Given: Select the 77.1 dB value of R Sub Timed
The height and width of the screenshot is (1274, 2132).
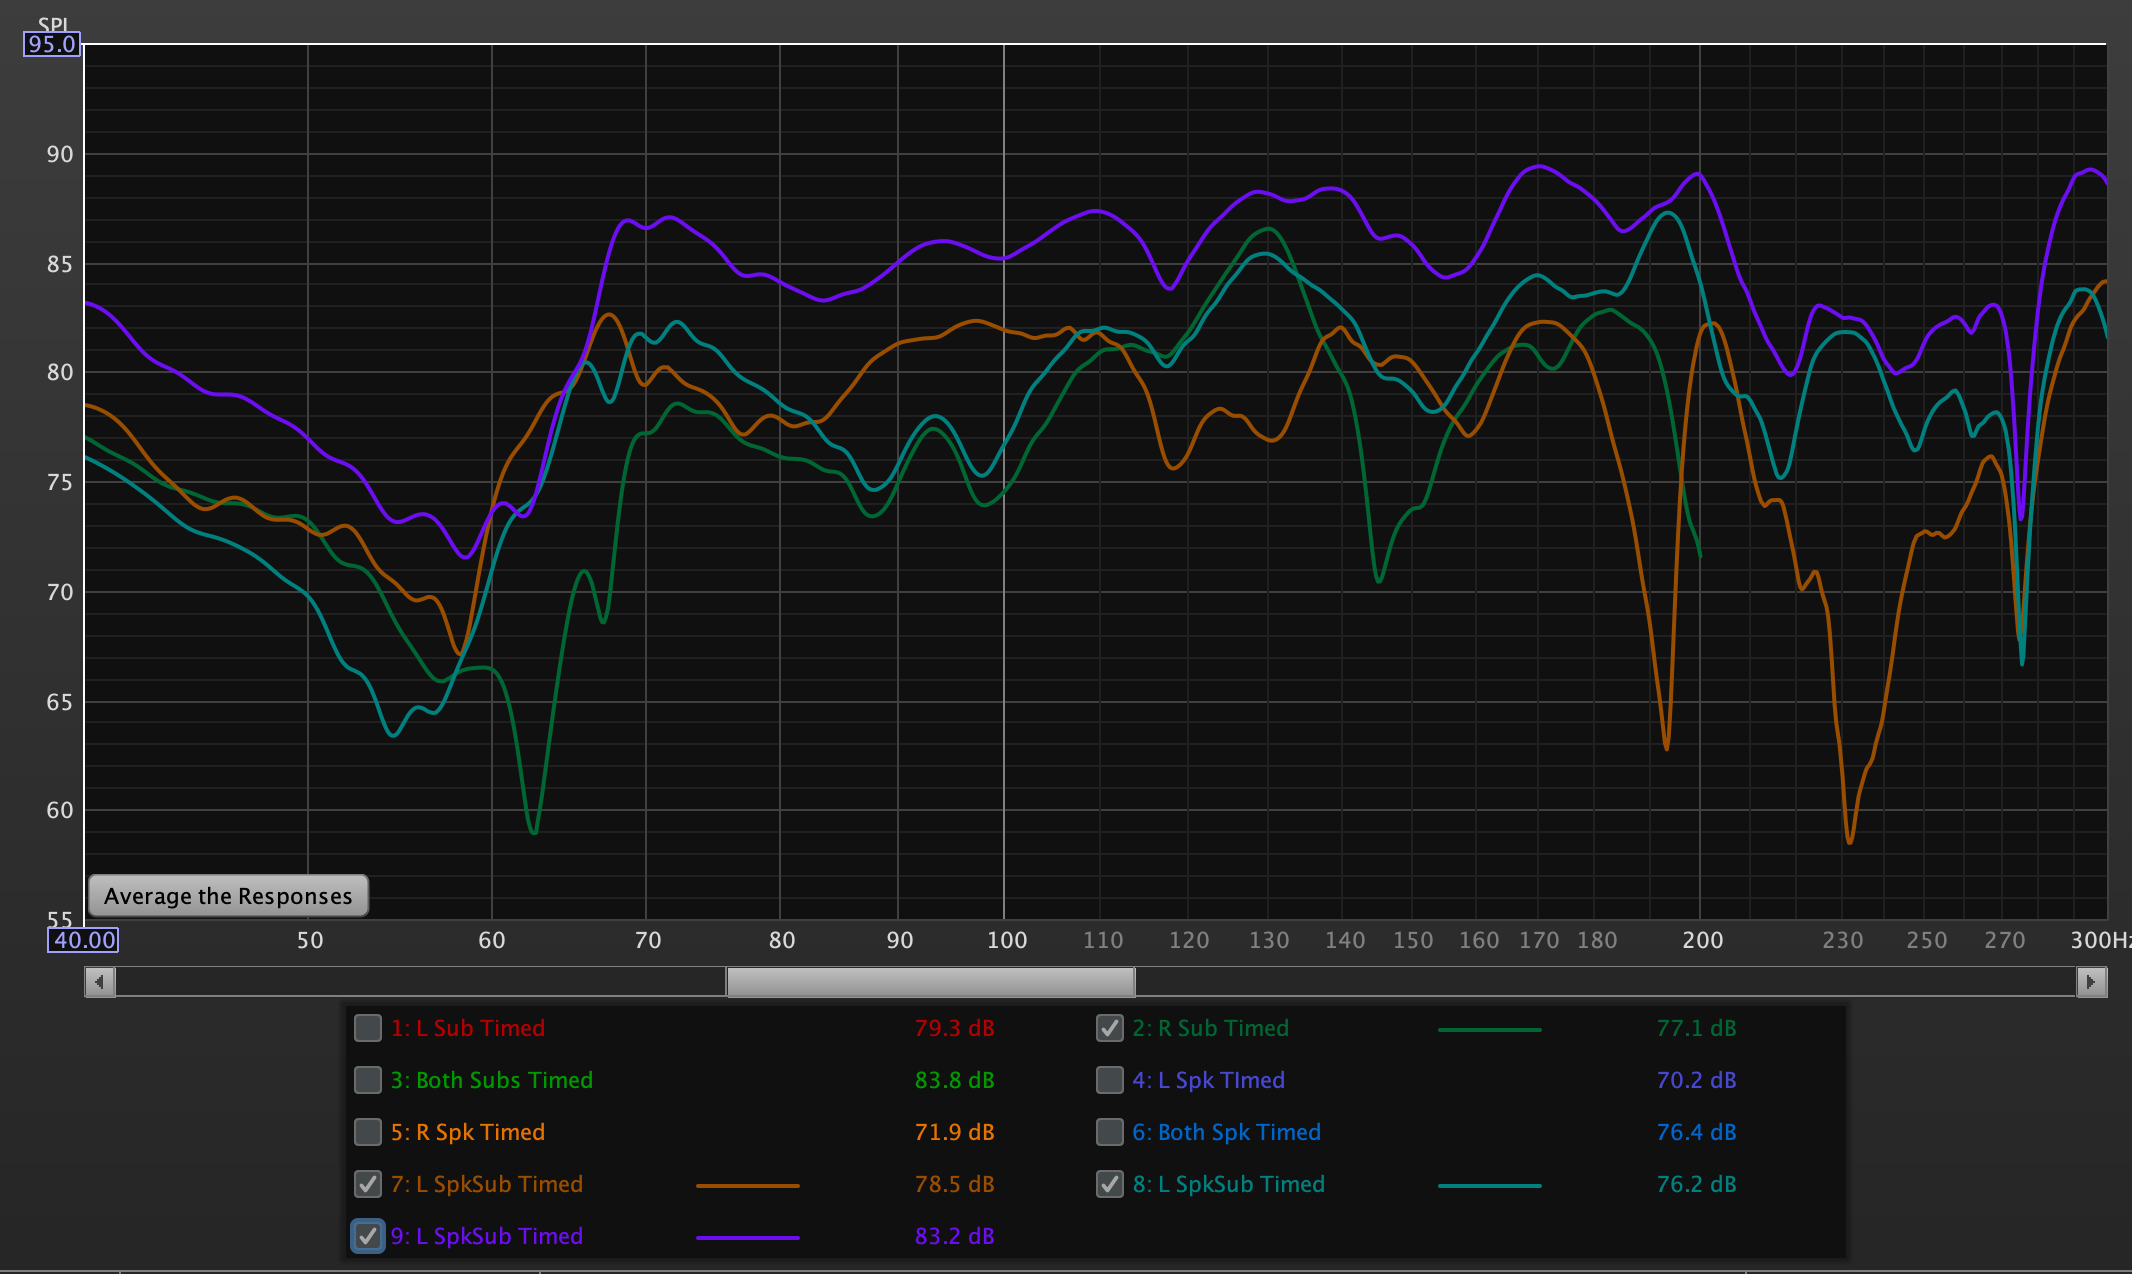Looking at the screenshot, I should pyautogui.click(x=1696, y=1028).
